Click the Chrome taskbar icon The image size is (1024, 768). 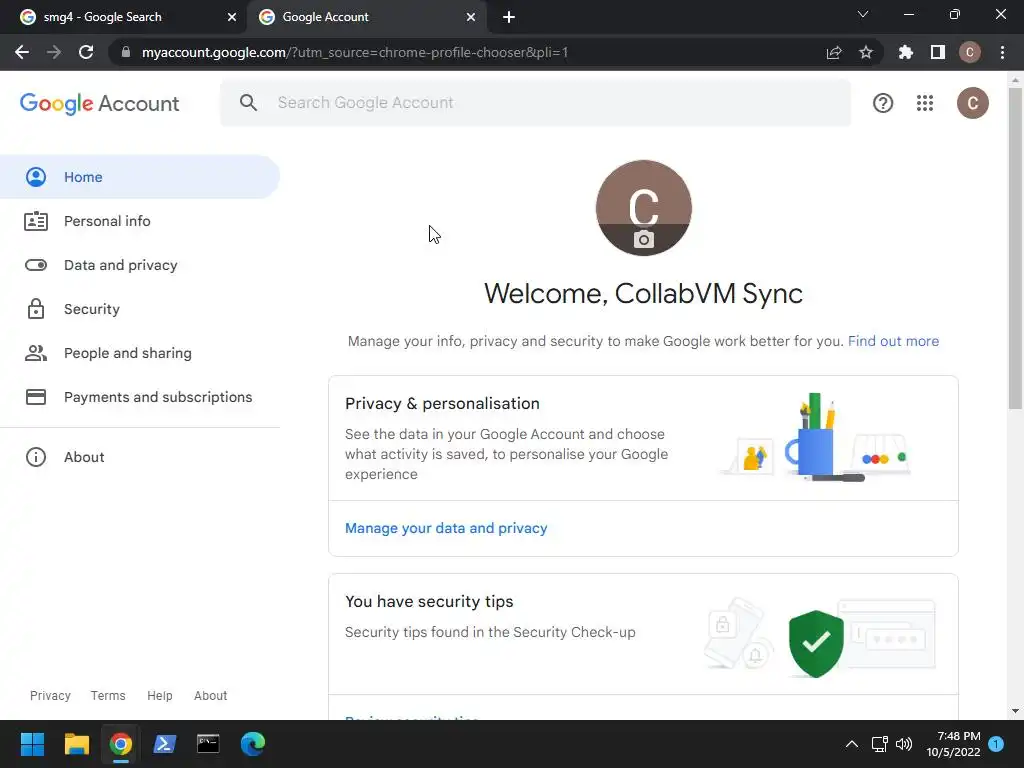[x=121, y=744]
